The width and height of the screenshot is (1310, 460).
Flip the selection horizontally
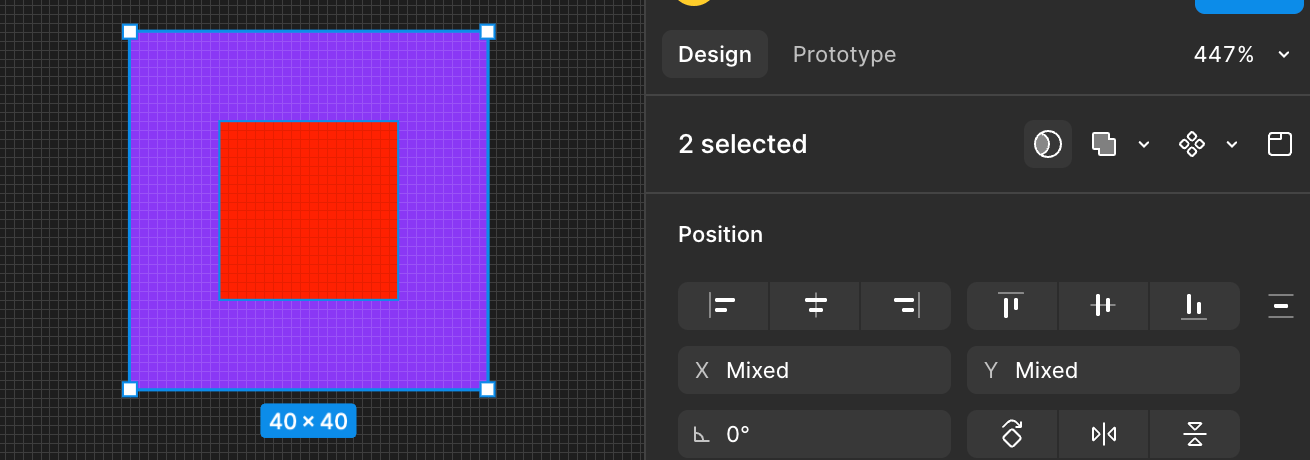click(x=1104, y=434)
